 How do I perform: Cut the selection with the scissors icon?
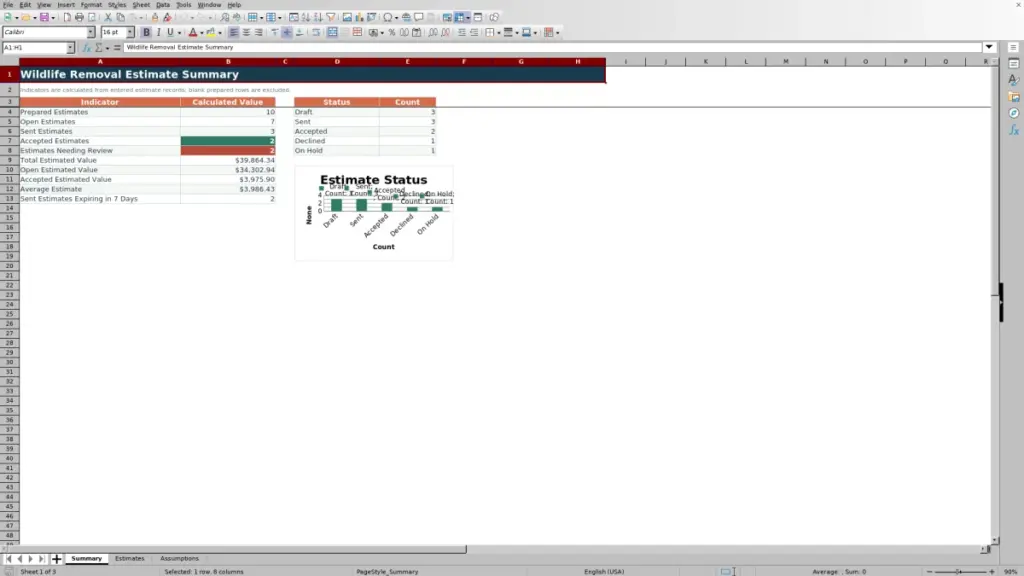point(108,18)
